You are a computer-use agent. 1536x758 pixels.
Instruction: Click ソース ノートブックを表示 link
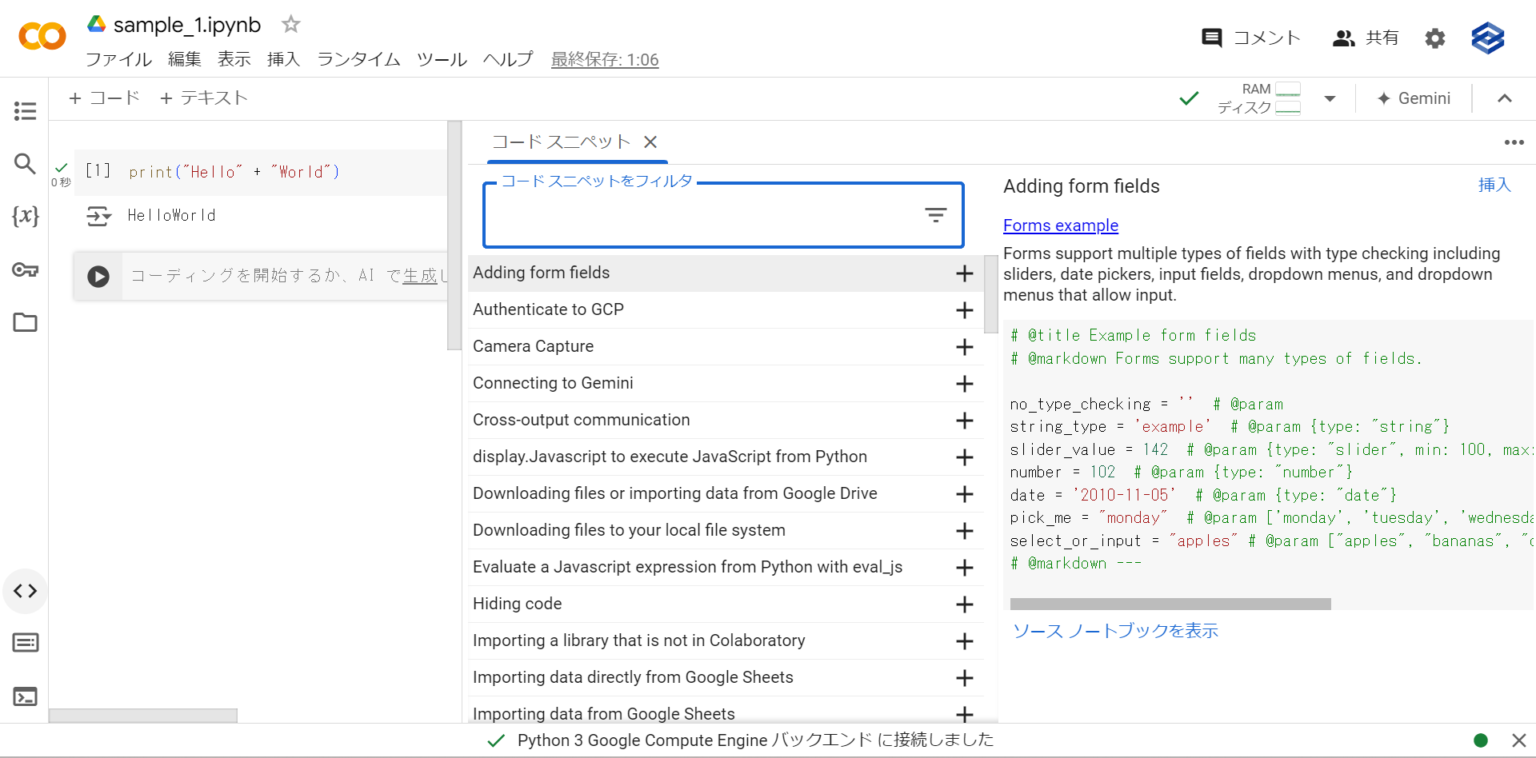point(1114,631)
